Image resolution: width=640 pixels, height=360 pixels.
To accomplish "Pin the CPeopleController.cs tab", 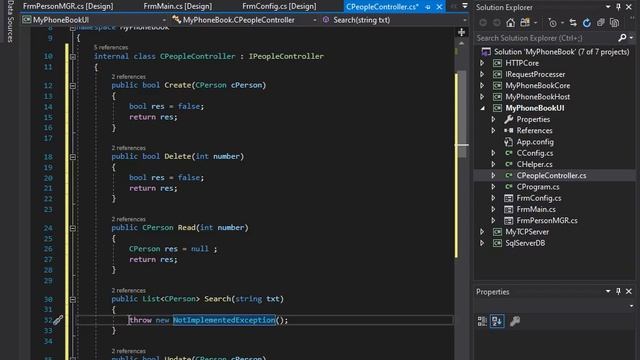I will 427,7.
